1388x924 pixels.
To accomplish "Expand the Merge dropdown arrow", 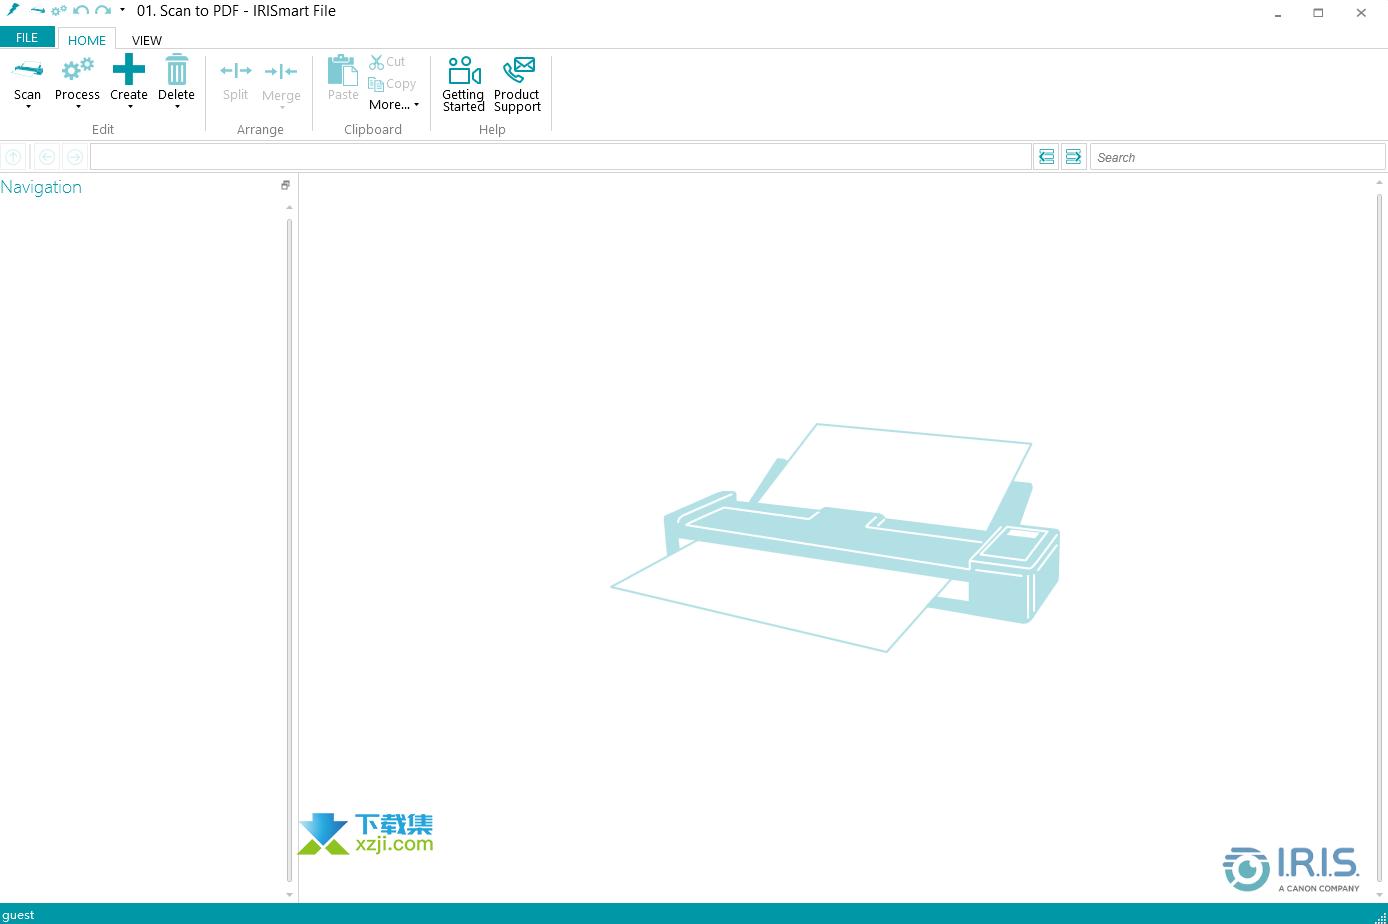I will 282,108.
